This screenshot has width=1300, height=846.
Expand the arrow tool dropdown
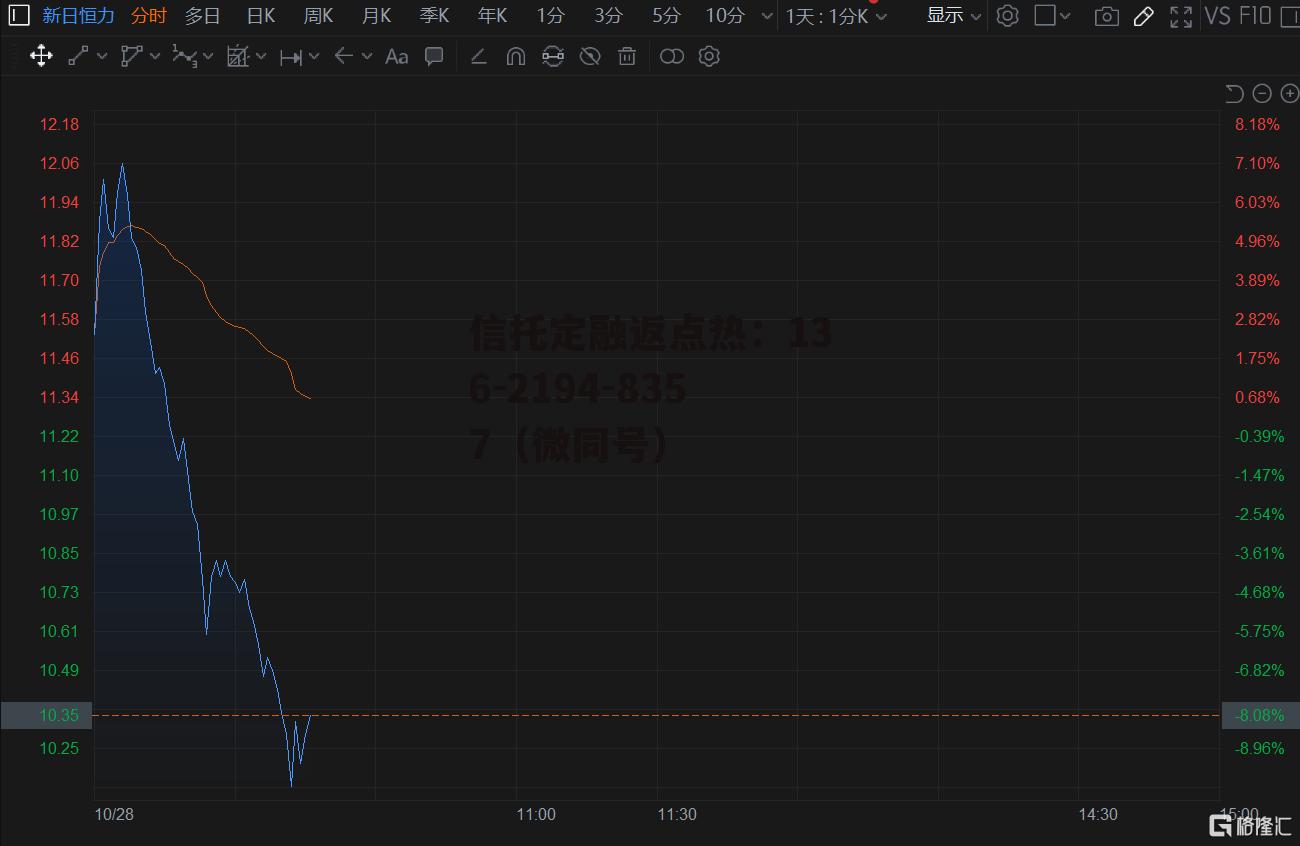367,57
